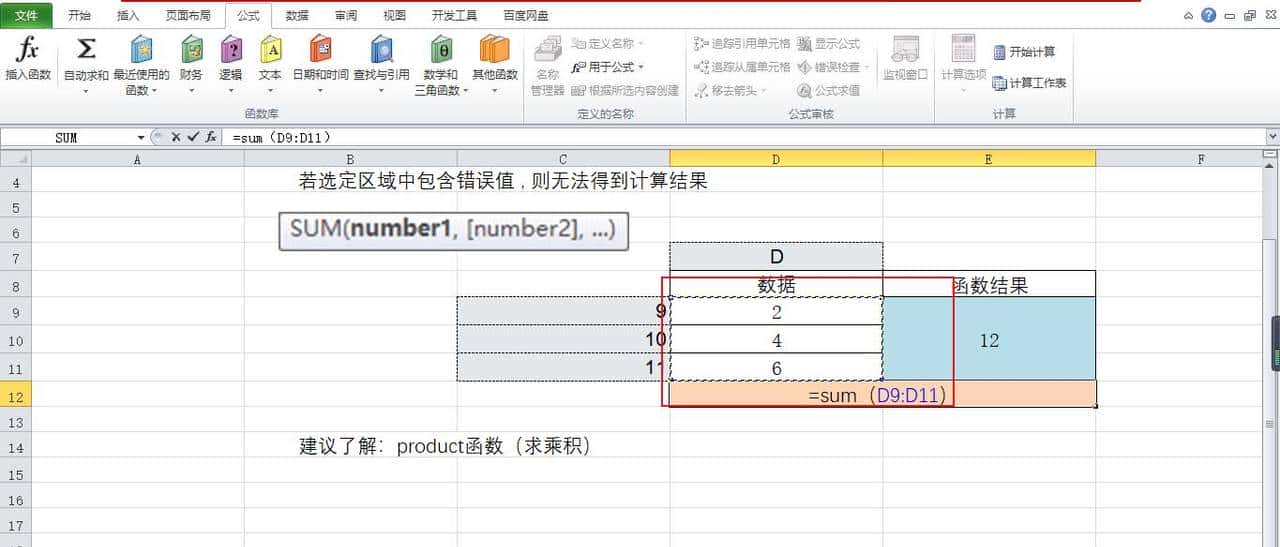Open the Date & Time (日期和时间) functions icon

[320, 49]
